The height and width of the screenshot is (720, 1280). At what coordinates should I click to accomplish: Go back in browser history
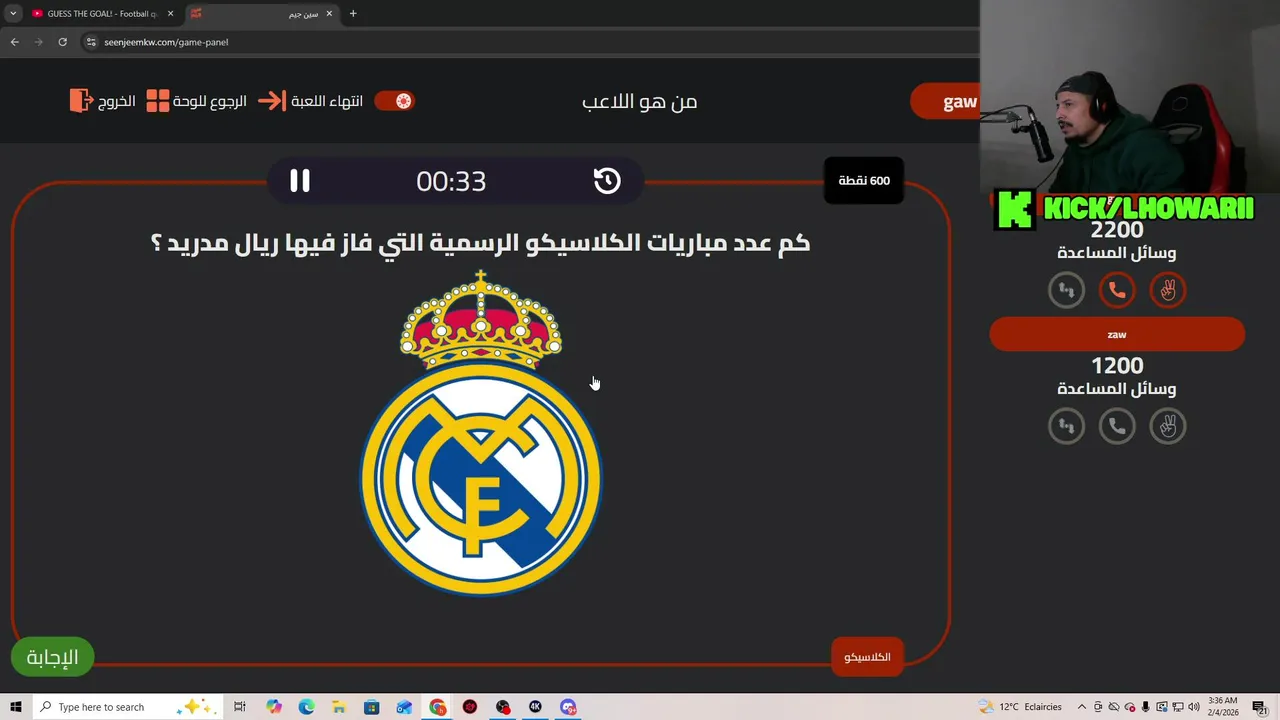(x=14, y=42)
